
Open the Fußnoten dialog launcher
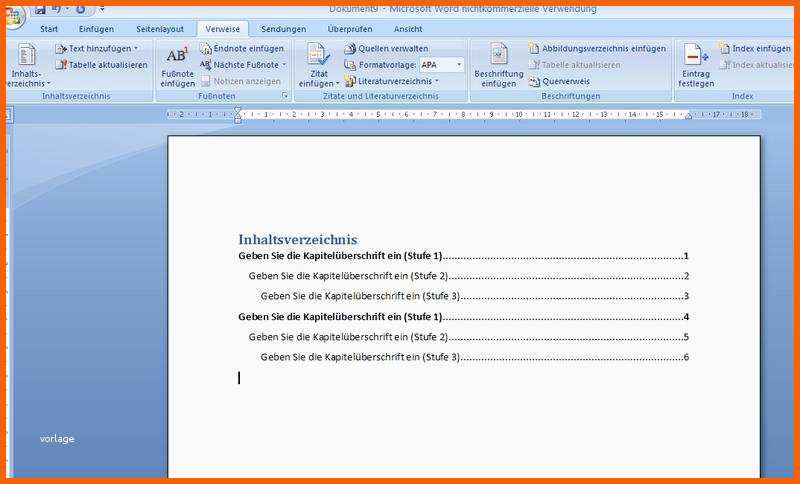[x=285, y=97]
